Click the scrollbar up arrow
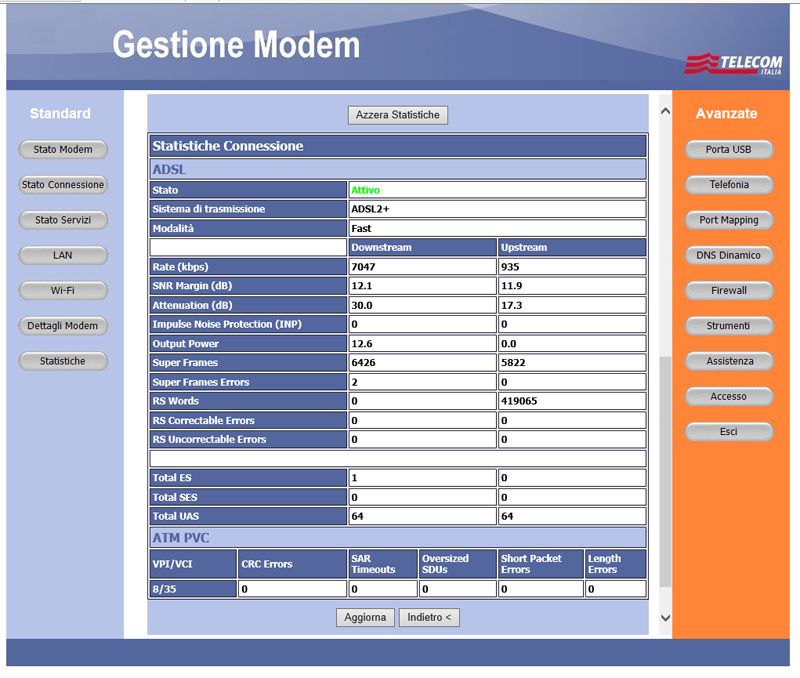The width and height of the screenshot is (800, 678). (x=666, y=111)
